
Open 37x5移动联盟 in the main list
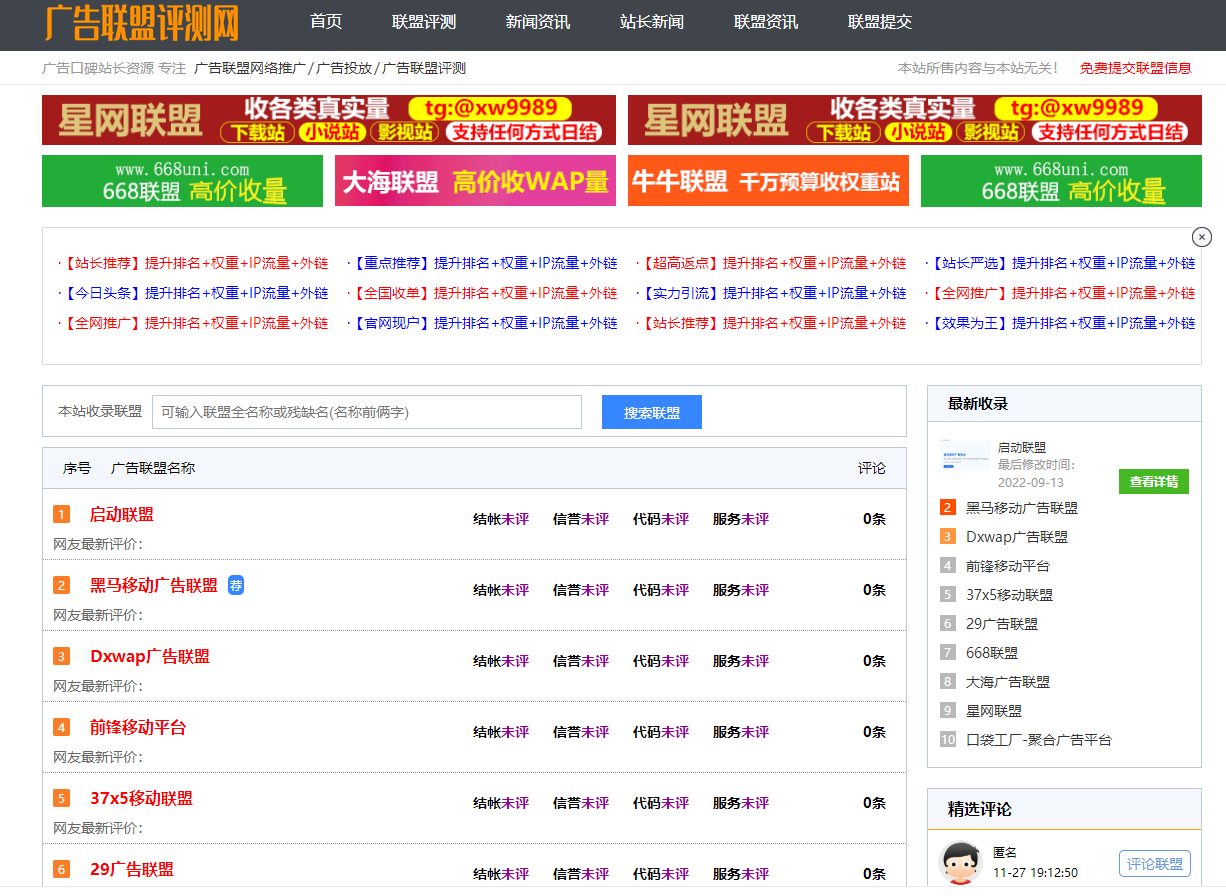(x=141, y=799)
